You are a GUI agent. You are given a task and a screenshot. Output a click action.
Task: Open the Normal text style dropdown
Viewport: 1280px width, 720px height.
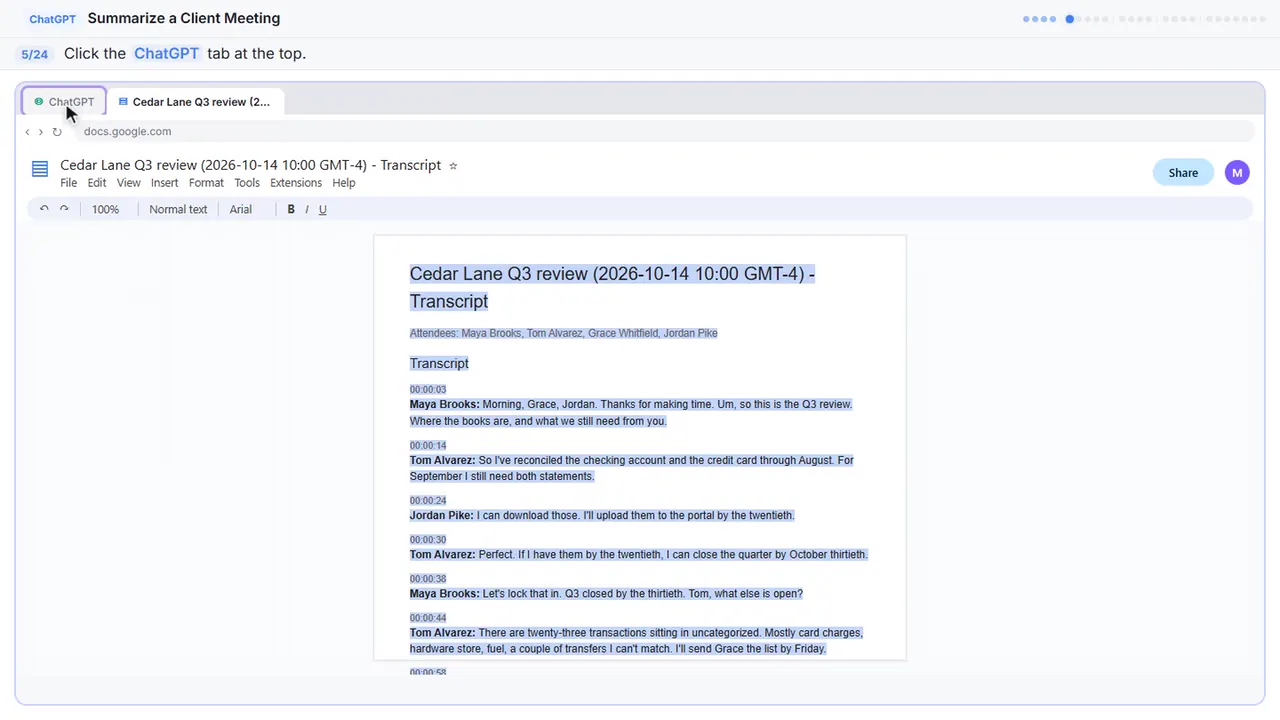178,209
